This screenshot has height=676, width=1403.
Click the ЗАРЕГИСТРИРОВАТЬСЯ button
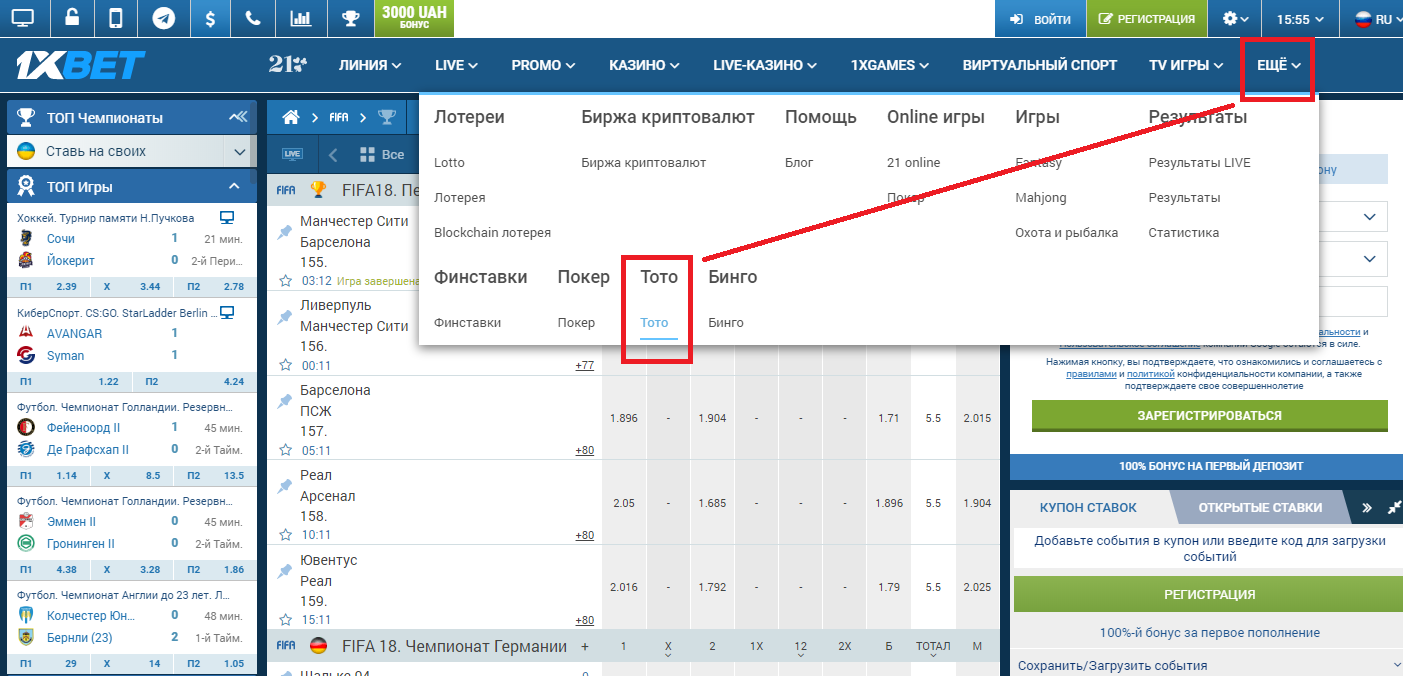tap(1209, 416)
